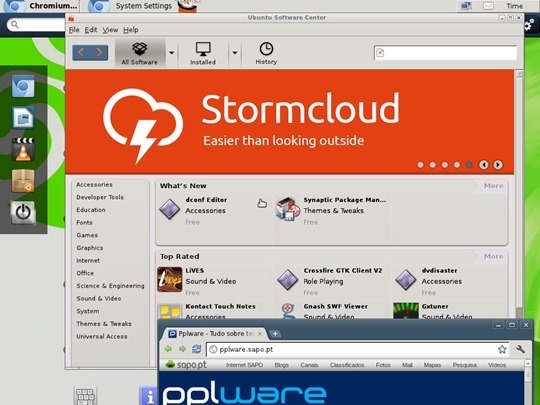The image size is (540, 405).
Task: Open the Developer Tools category
Action: 100,197
